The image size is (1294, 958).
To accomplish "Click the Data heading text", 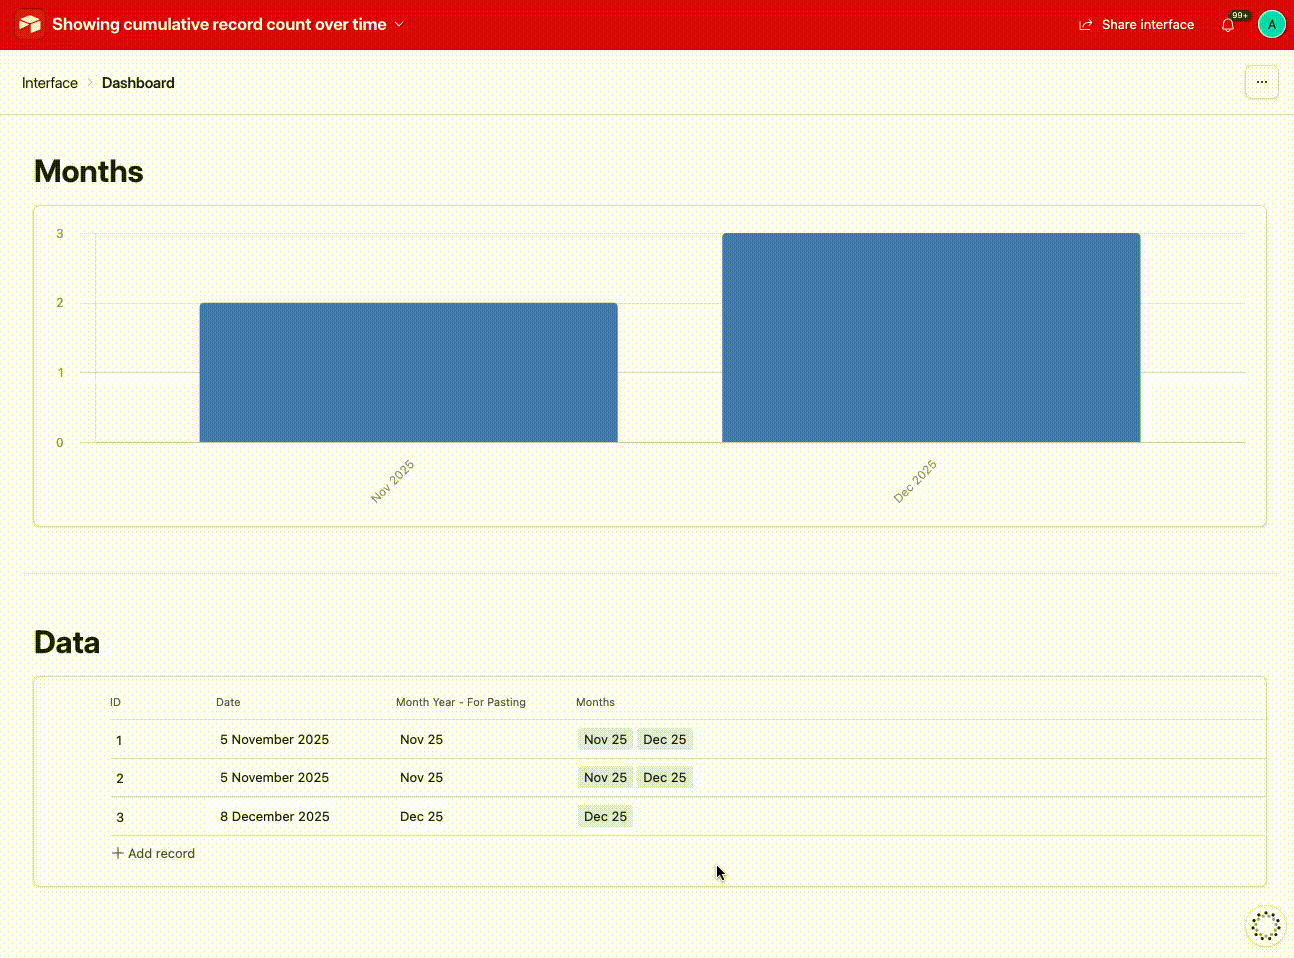I will click(67, 642).
